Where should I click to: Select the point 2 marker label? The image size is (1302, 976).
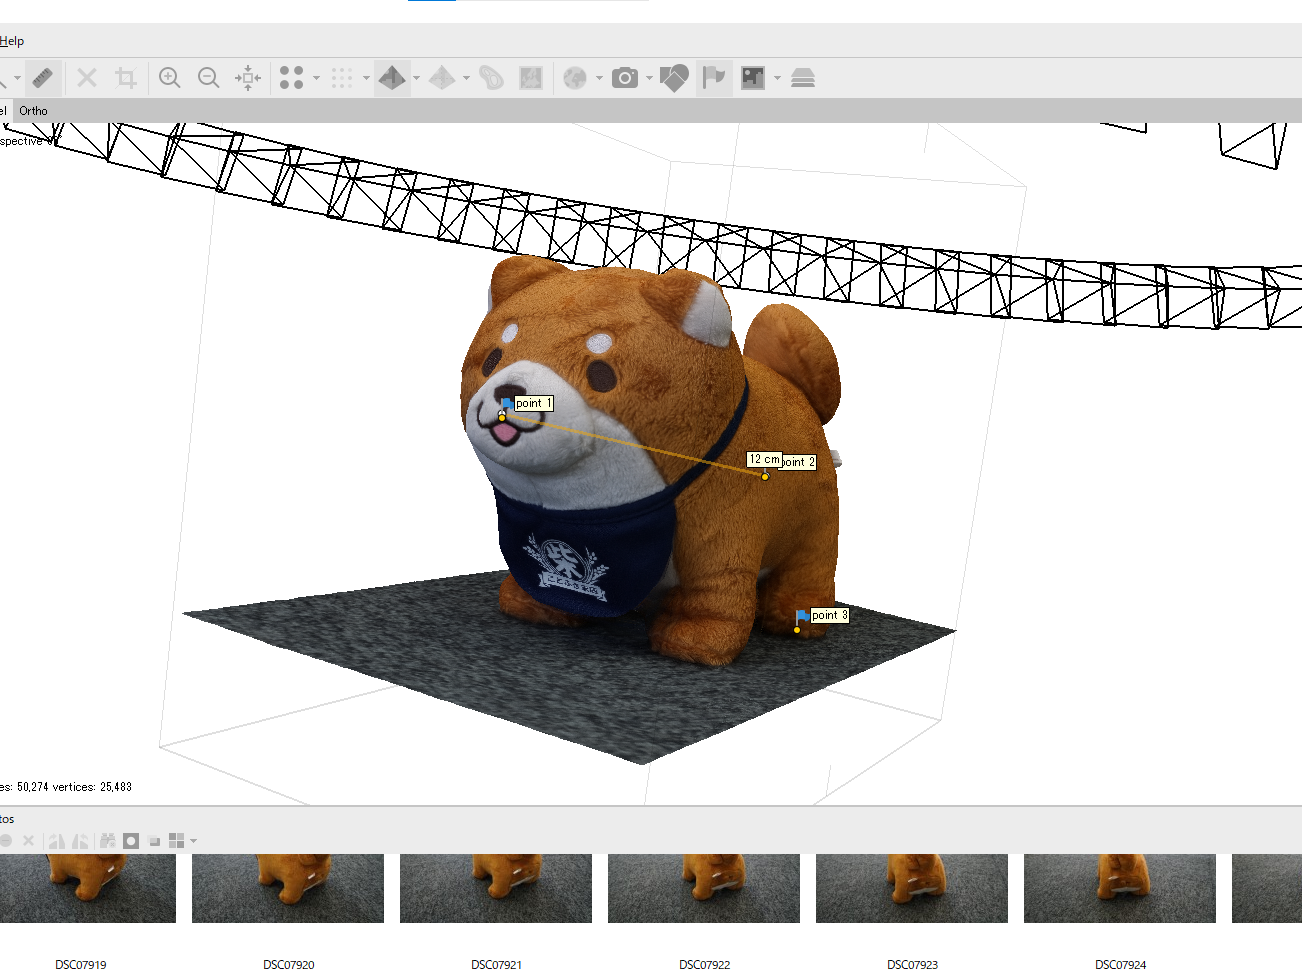(799, 462)
